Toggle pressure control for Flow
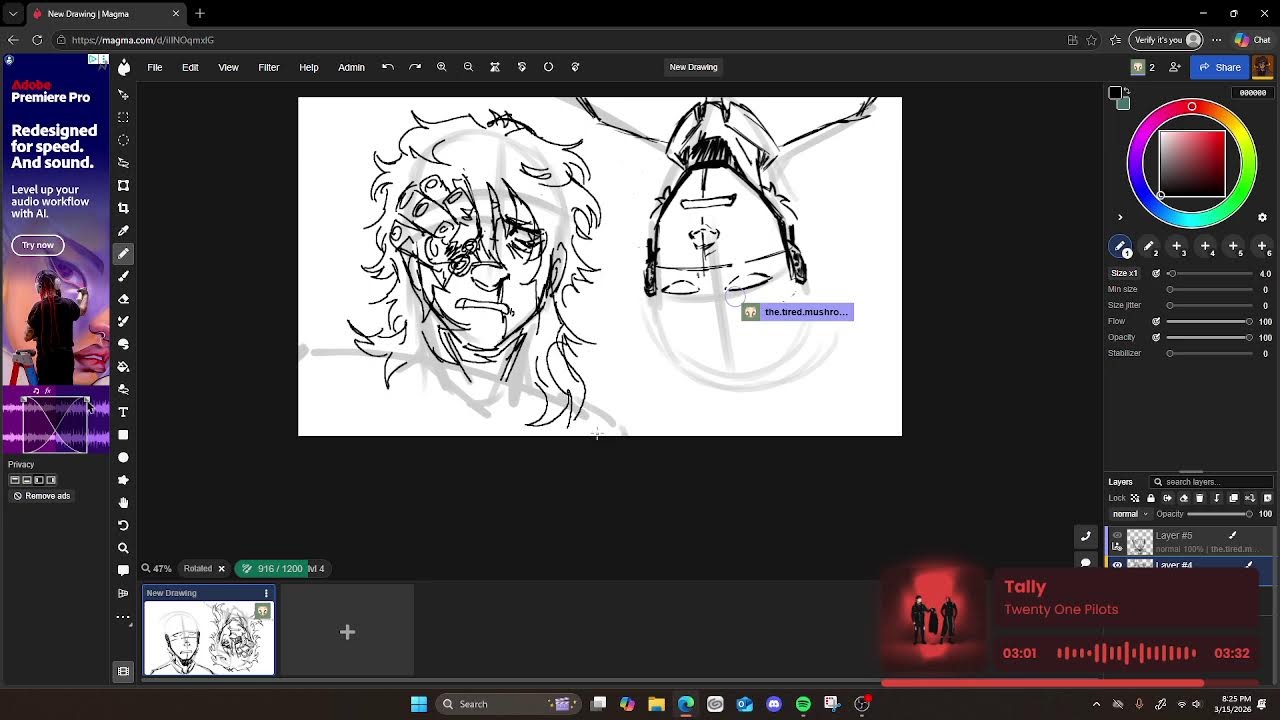The height and width of the screenshot is (720, 1280). pos(1156,321)
